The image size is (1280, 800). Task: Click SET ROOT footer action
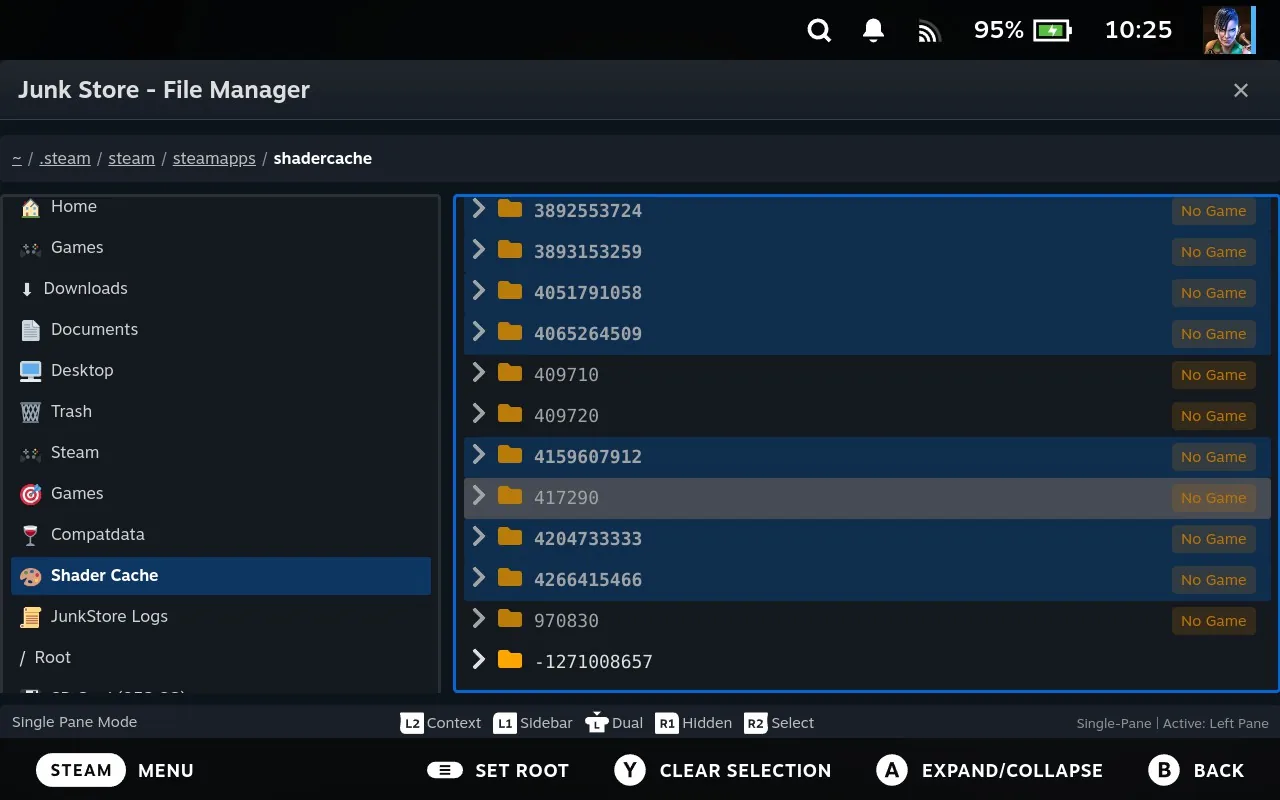click(498, 771)
